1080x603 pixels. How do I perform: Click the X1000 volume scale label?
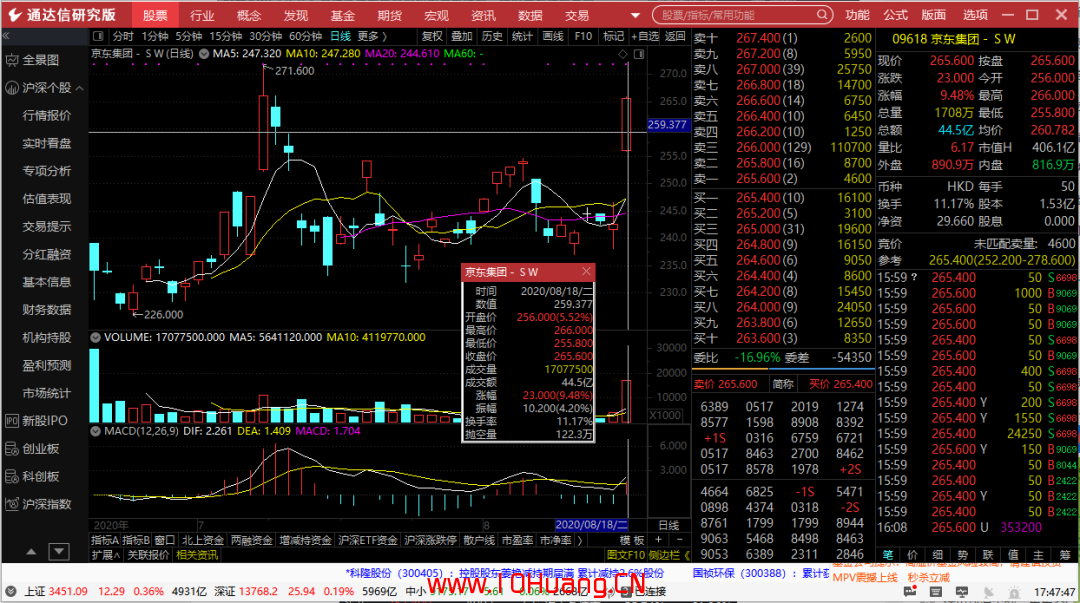click(x=665, y=415)
